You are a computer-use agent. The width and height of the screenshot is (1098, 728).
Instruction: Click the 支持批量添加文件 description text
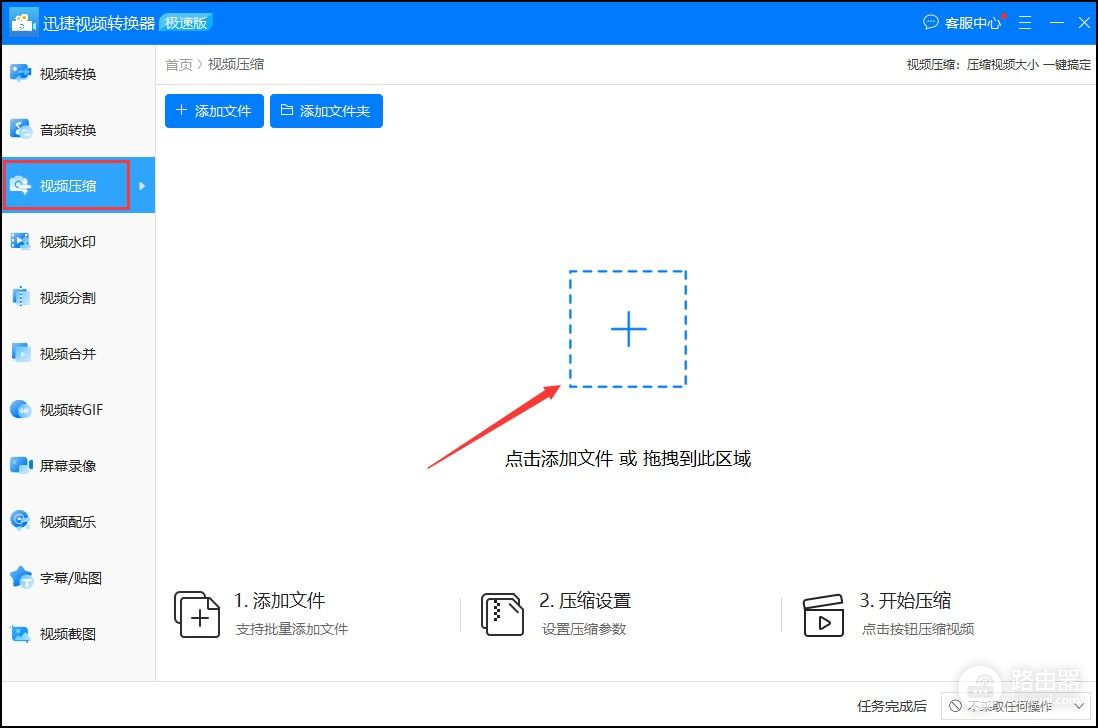pyautogui.click(x=292, y=629)
